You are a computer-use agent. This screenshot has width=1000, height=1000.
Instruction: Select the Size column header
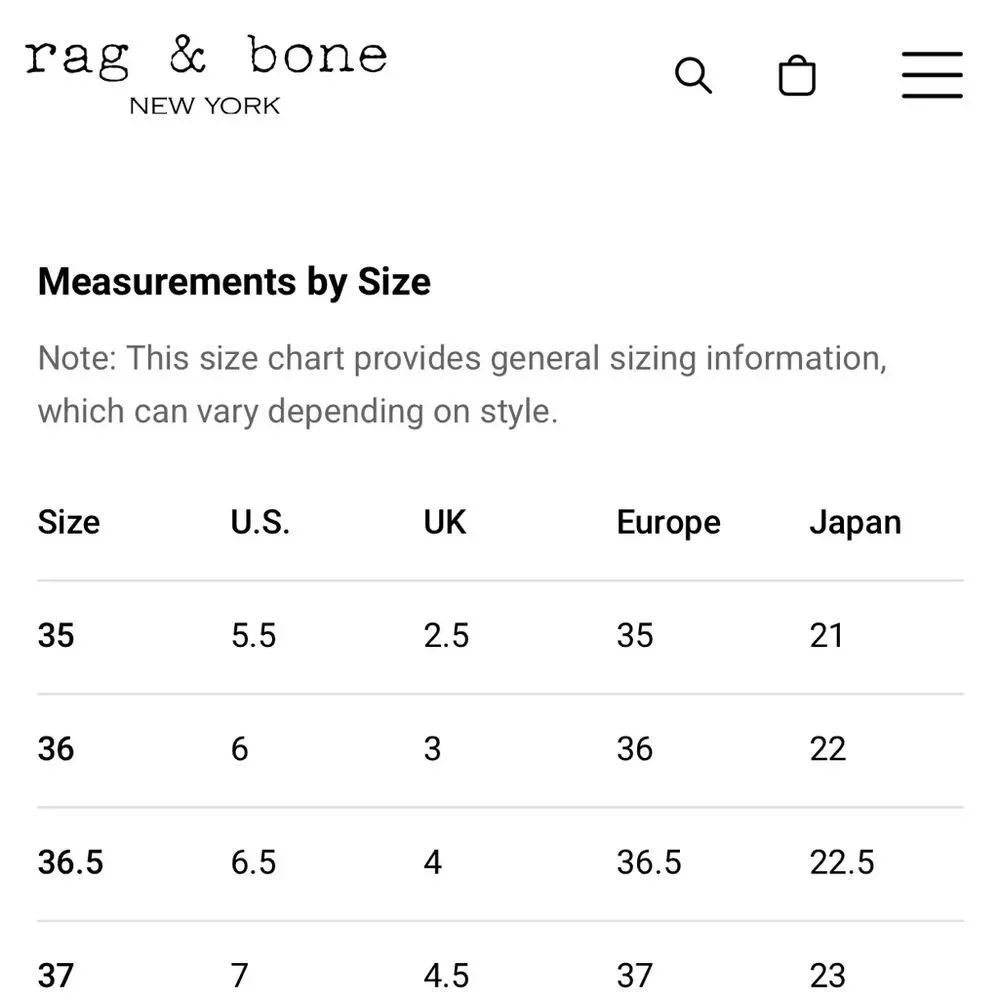(69, 522)
